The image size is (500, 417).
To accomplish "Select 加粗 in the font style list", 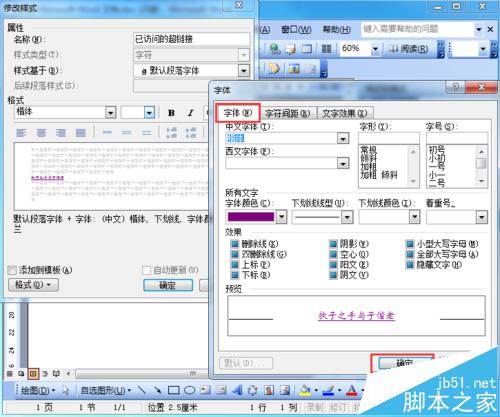I will 368,166.
